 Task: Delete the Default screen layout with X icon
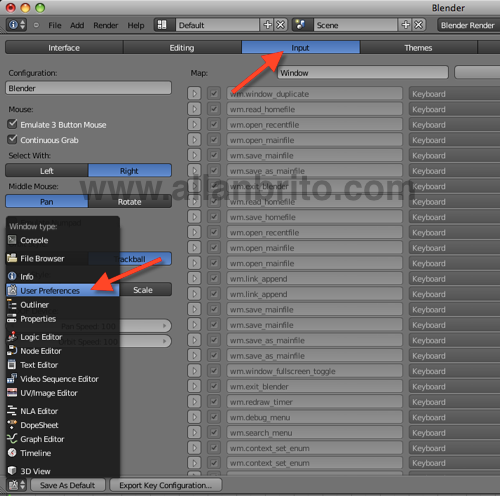point(281,25)
